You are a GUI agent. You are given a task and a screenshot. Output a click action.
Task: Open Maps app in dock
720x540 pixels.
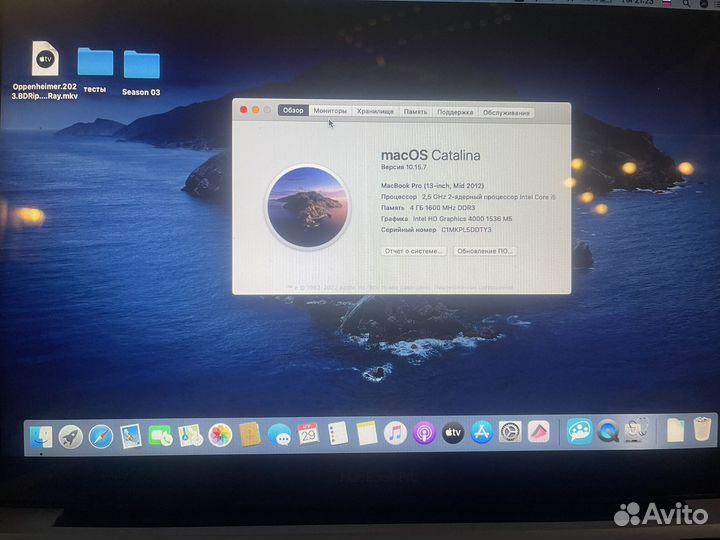(191, 435)
